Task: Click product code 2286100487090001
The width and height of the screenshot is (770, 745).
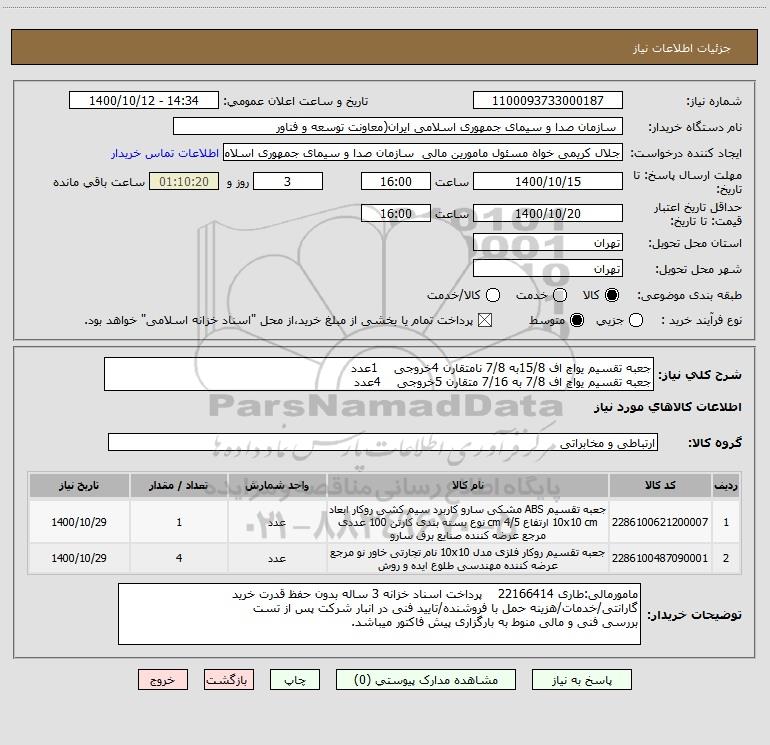Action: 660,558
